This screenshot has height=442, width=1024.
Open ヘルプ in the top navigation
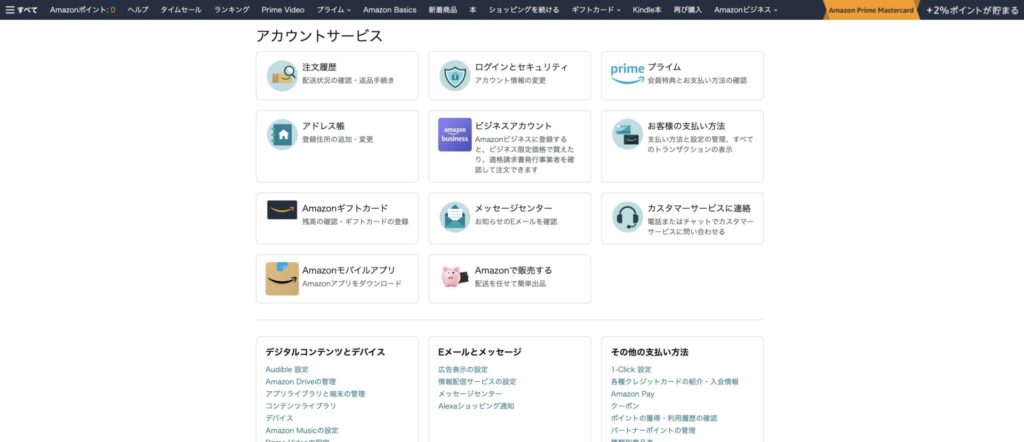point(138,10)
